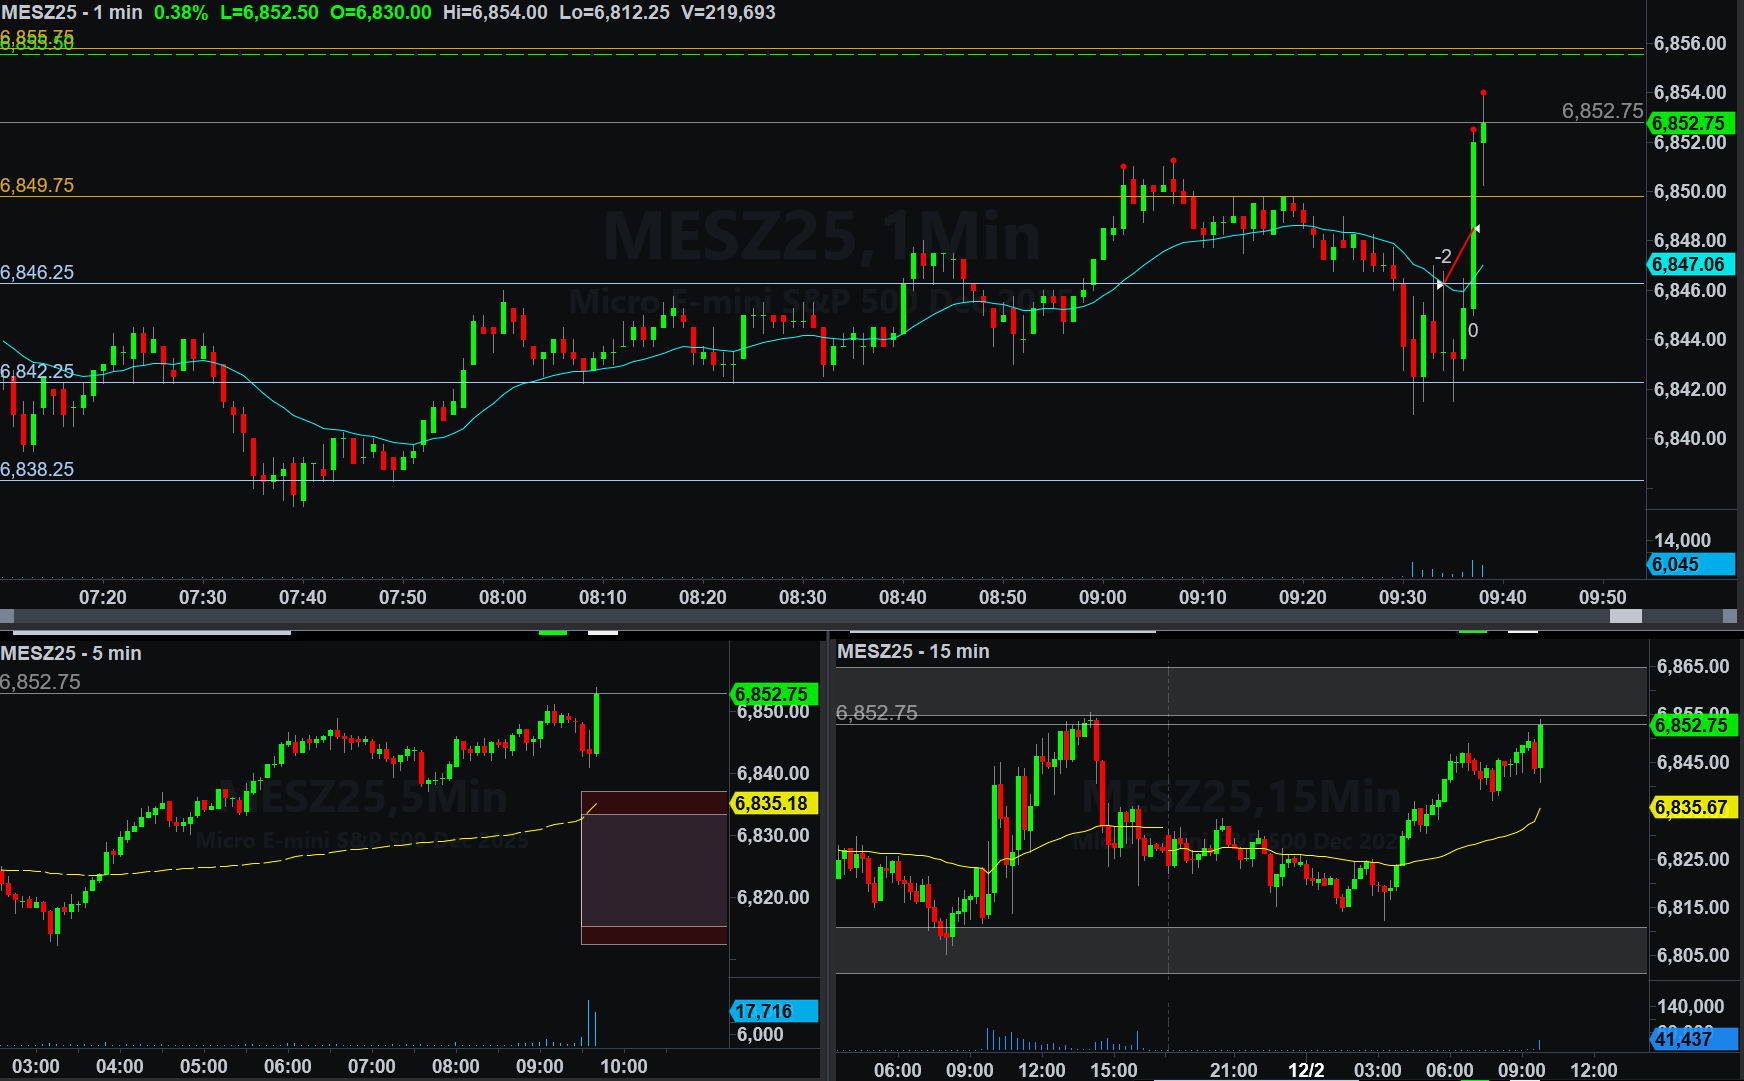Image resolution: width=1744 pixels, height=1081 pixels.
Task: Click the red dot above the latest candle high
Action: [1483, 93]
